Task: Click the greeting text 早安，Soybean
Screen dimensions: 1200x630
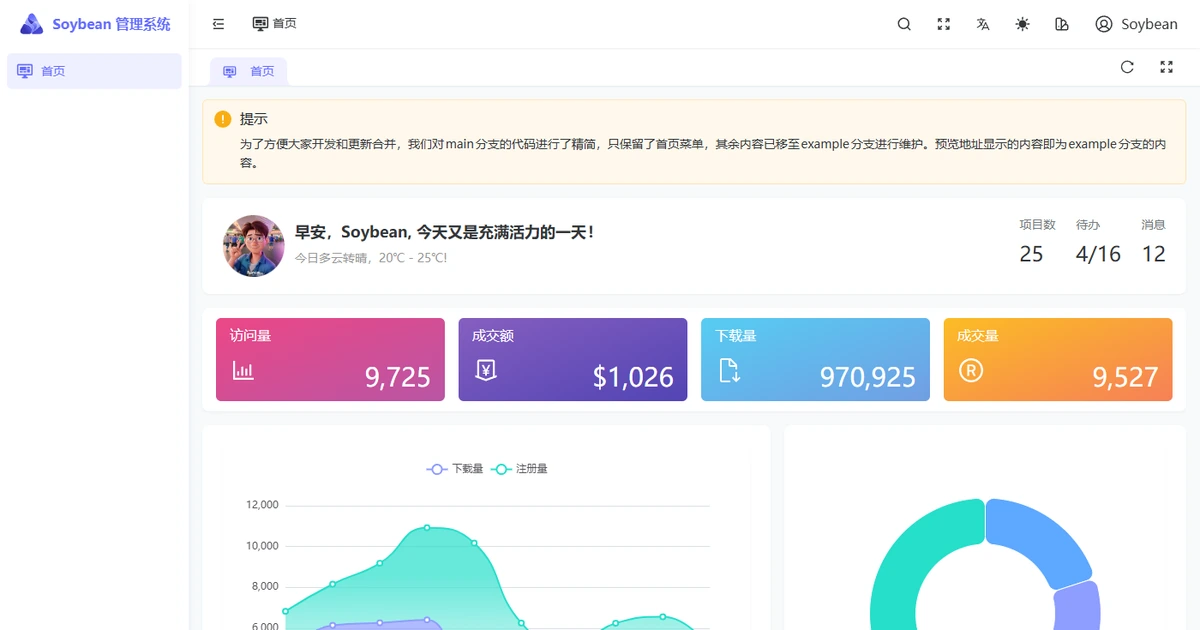Action: (445, 232)
